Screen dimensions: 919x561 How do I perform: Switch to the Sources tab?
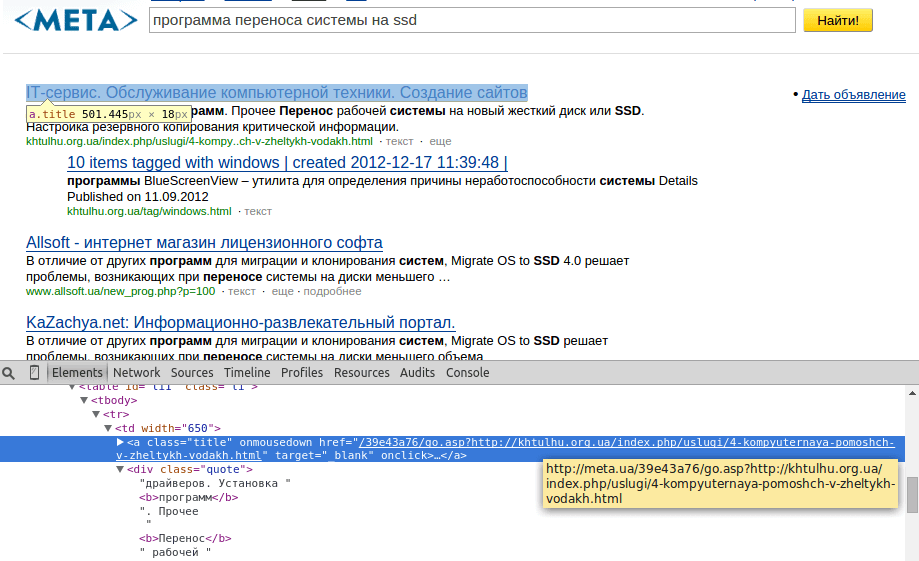(x=192, y=373)
